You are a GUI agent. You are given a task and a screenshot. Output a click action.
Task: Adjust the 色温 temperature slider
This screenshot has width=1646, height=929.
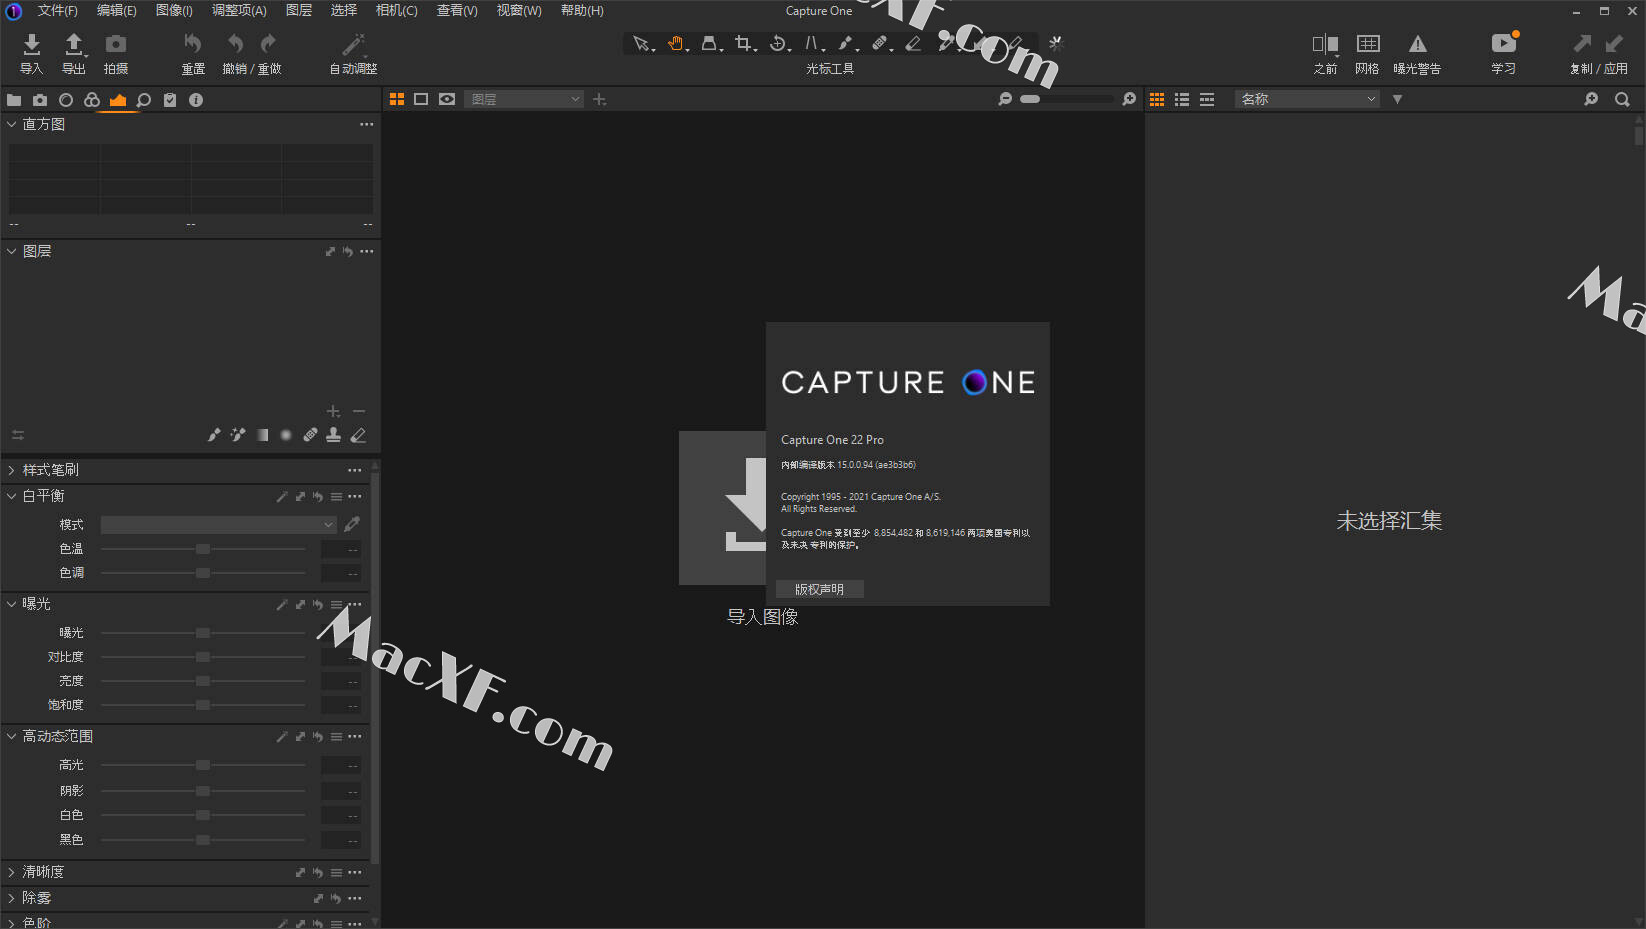click(x=203, y=549)
